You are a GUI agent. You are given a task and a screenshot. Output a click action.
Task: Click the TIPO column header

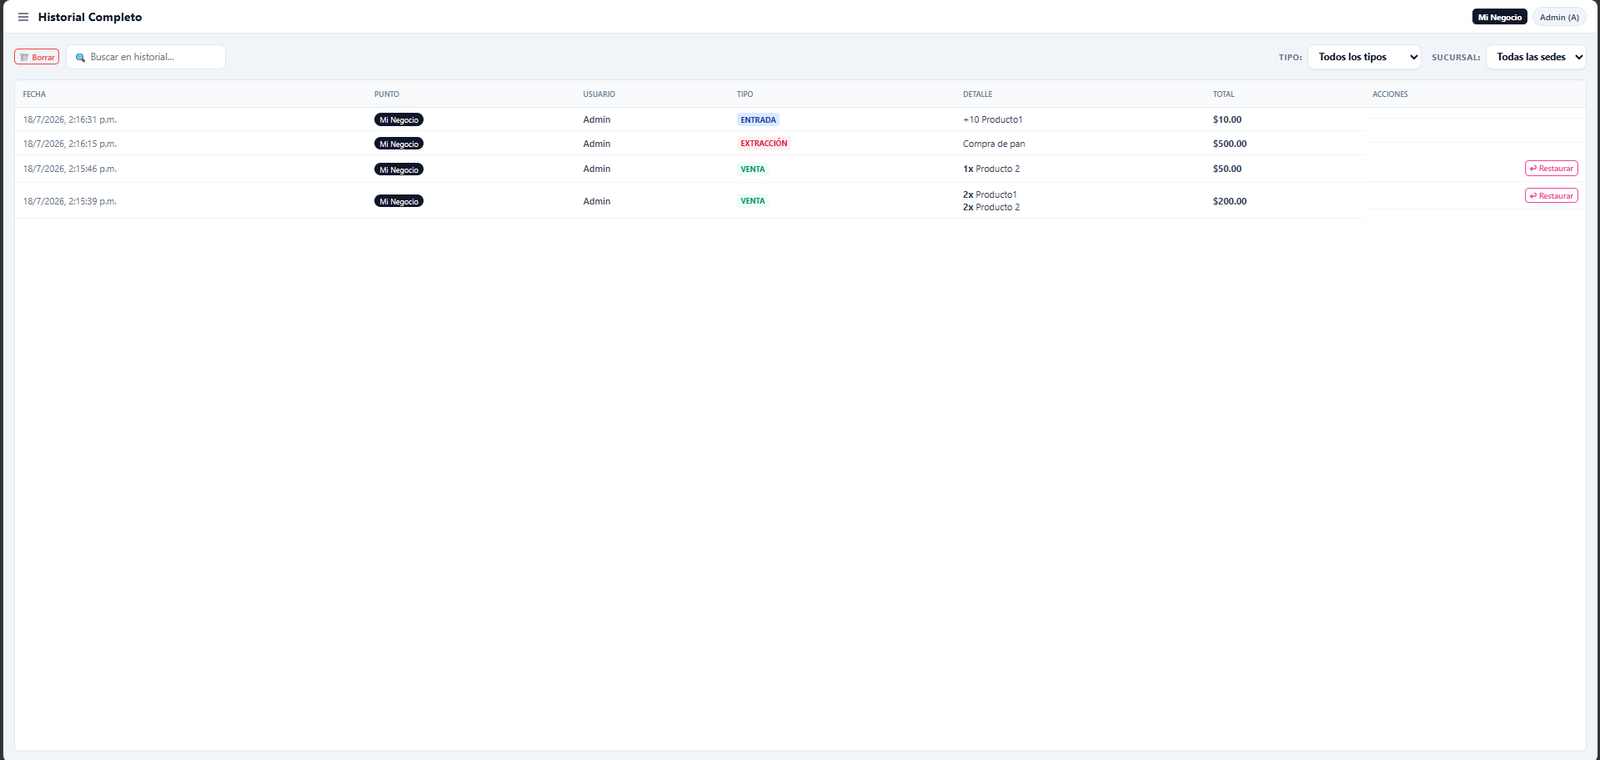(745, 94)
